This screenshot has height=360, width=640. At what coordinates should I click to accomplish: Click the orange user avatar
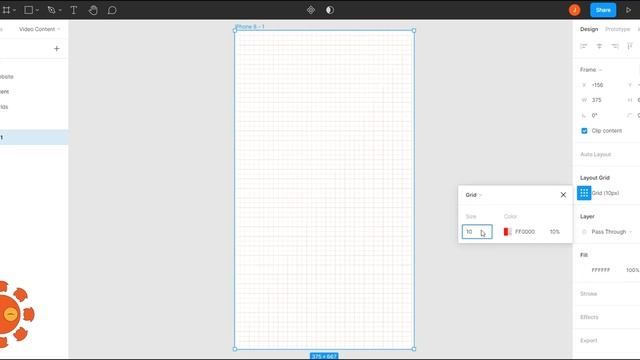click(575, 10)
